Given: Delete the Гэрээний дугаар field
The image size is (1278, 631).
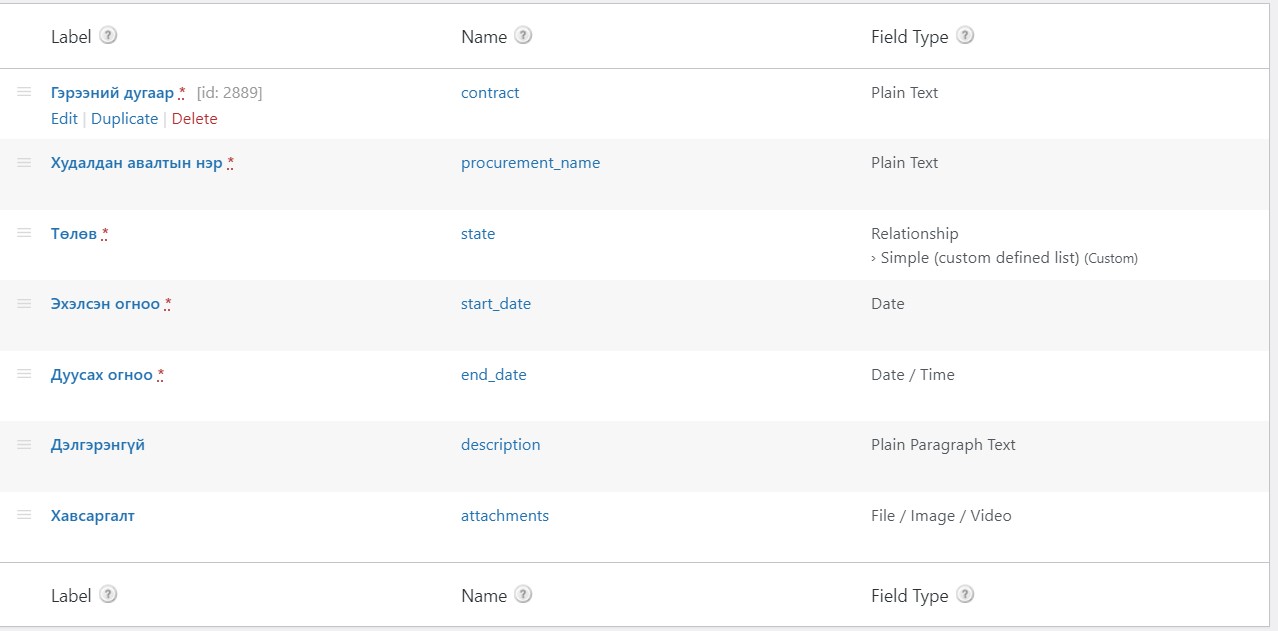Looking at the screenshot, I should click(194, 119).
